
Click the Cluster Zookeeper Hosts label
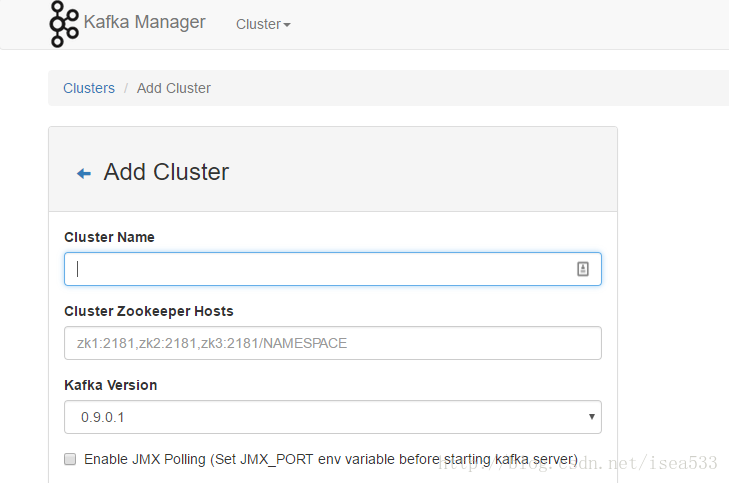tap(149, 311)
